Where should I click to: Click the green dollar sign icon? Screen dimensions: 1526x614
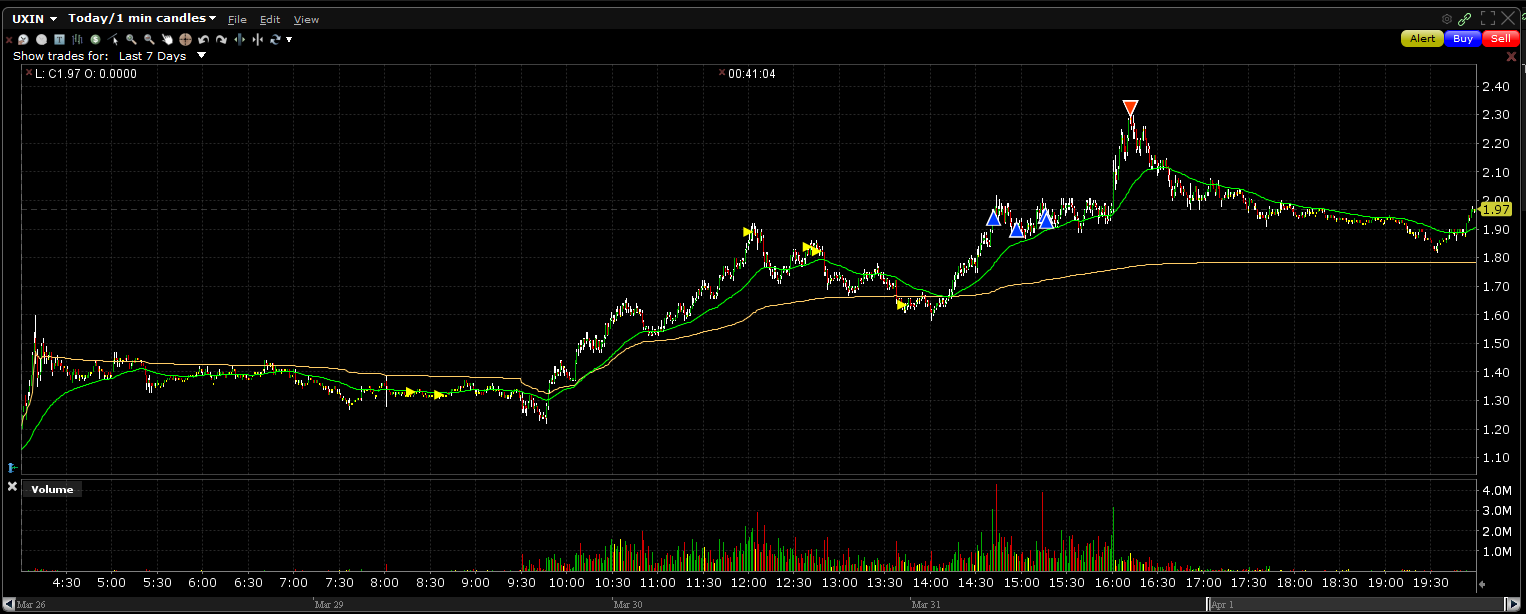95,39
